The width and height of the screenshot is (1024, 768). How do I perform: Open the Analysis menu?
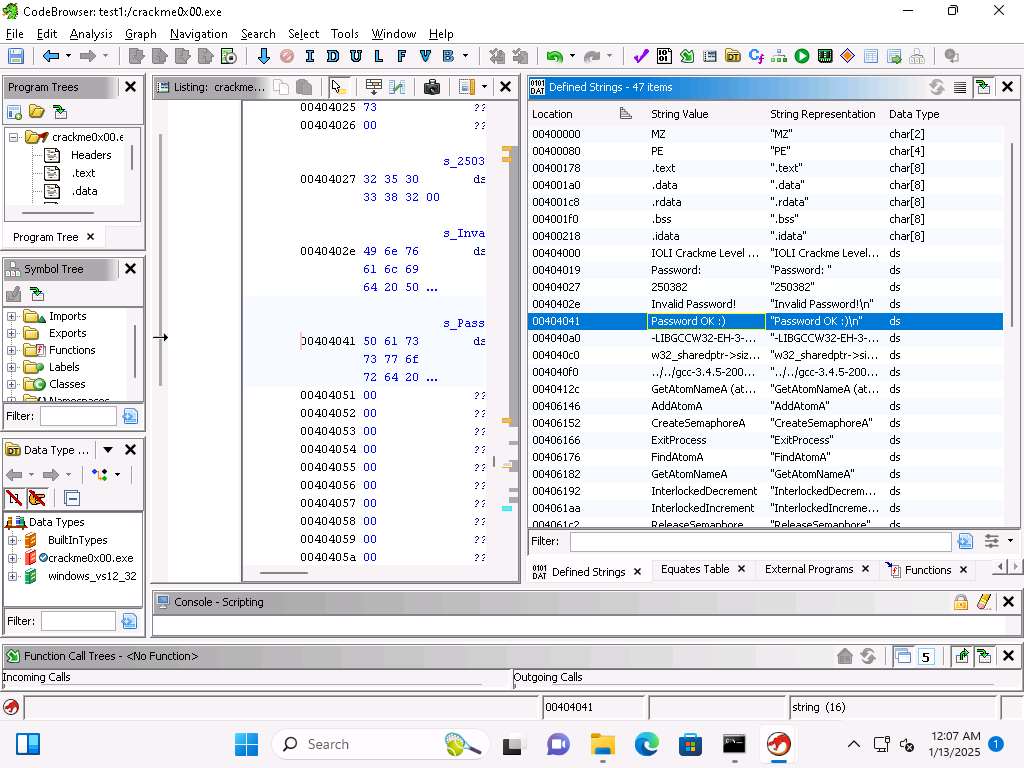tap(91, 34)
